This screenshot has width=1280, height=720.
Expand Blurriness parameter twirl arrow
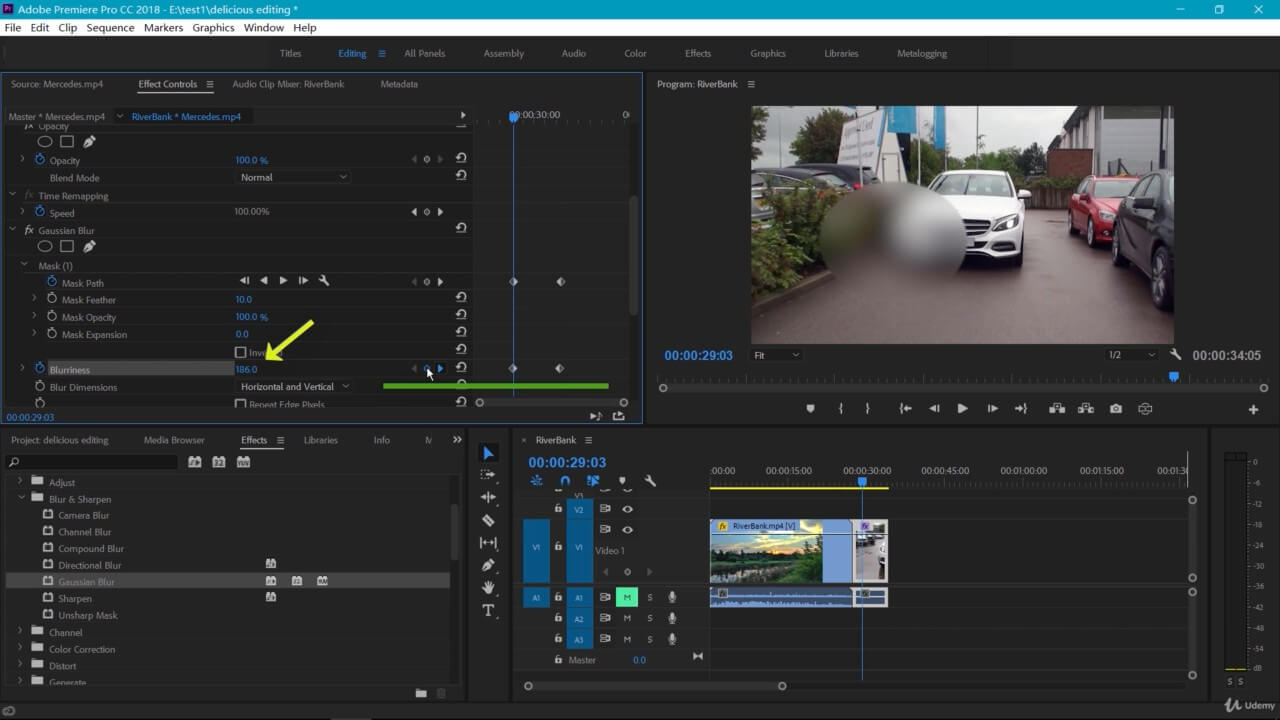[x=23, y=369]
